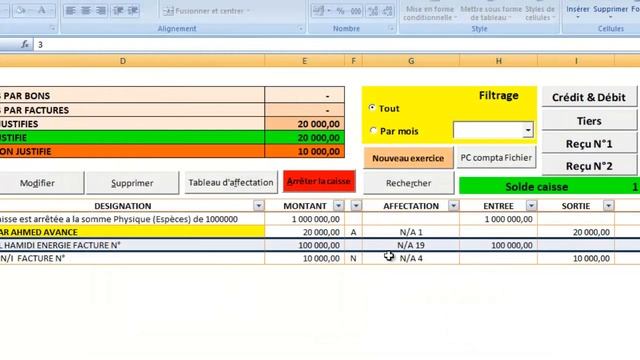Screen dimensions: 640x360
Task: Open the DESIGNATION column filter arrow
Action: click(x=258, y=206)
